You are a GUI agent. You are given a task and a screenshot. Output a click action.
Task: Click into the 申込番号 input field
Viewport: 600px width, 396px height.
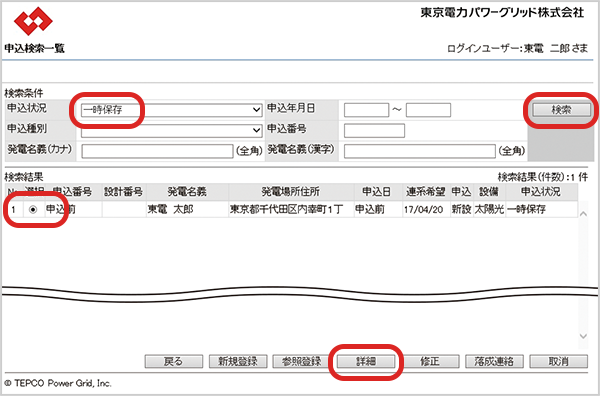coord(374,130)
